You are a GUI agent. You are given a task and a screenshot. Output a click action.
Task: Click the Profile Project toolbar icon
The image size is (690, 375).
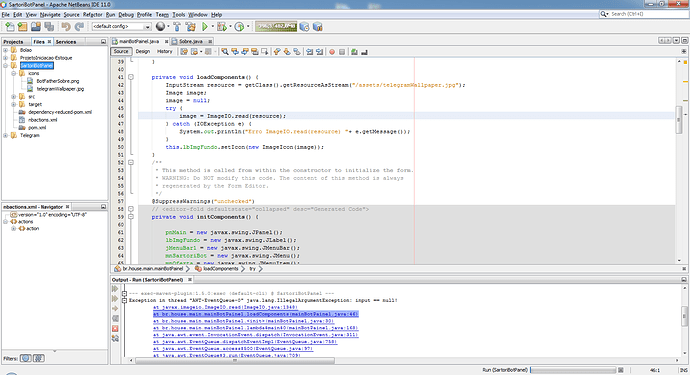(239, 27)
